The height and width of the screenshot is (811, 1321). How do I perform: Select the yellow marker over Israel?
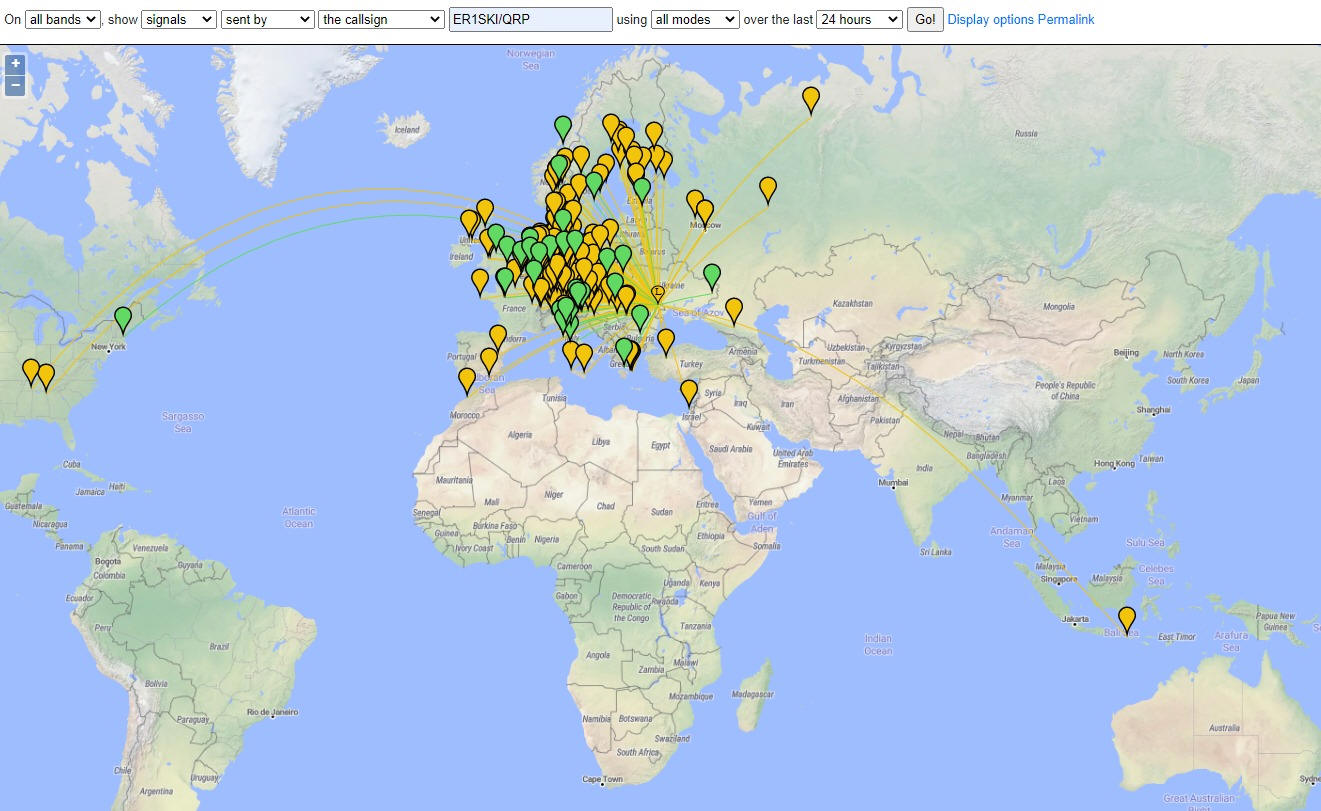(689, 391)
